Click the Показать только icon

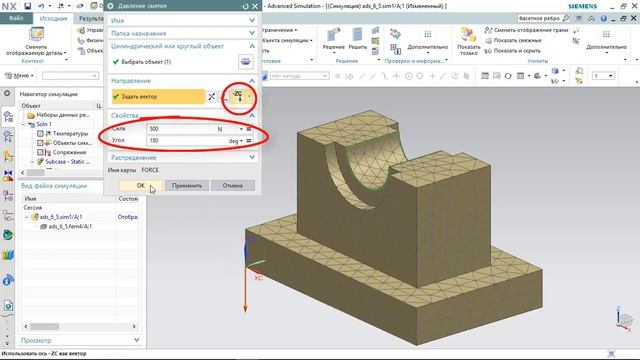coord(468,34)
